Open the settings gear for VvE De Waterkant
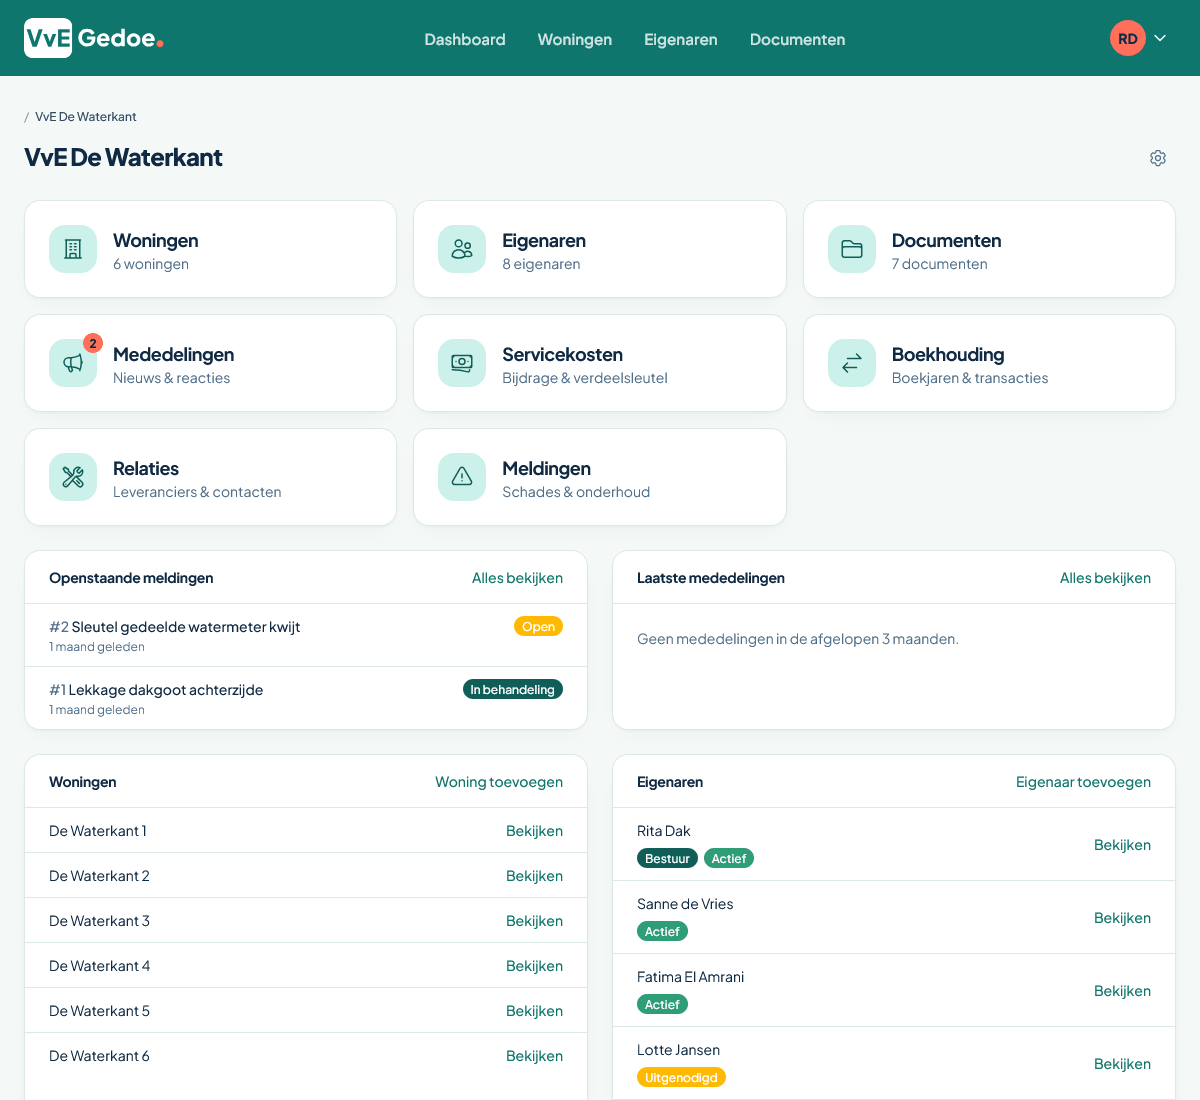1200x1100 pixels. [x=1158, y=158]
